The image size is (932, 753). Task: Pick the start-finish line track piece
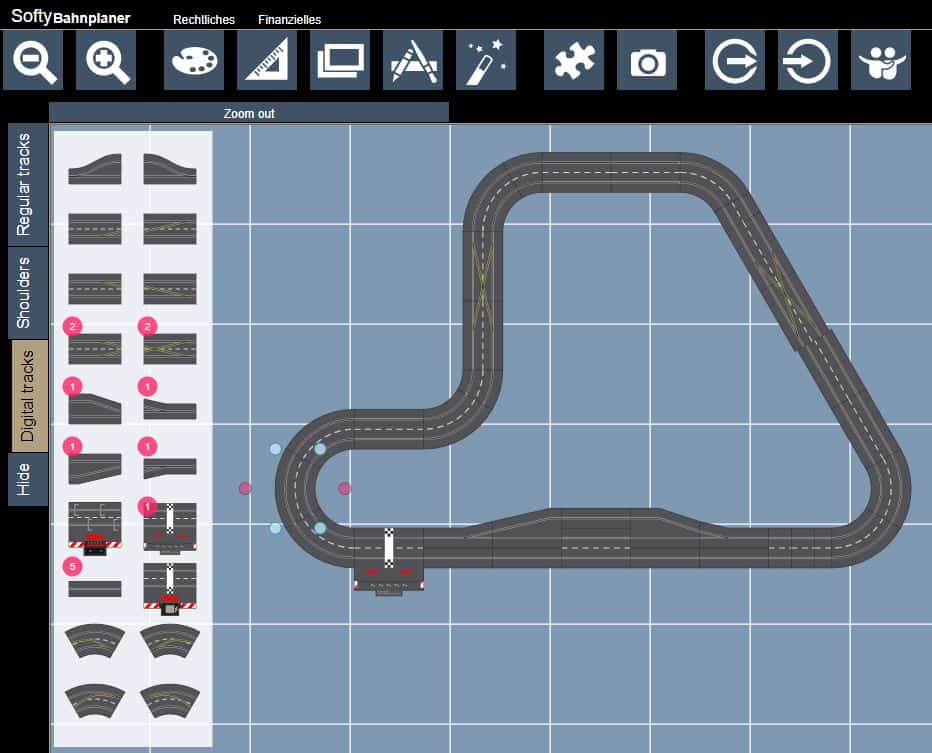pos(170,528)
